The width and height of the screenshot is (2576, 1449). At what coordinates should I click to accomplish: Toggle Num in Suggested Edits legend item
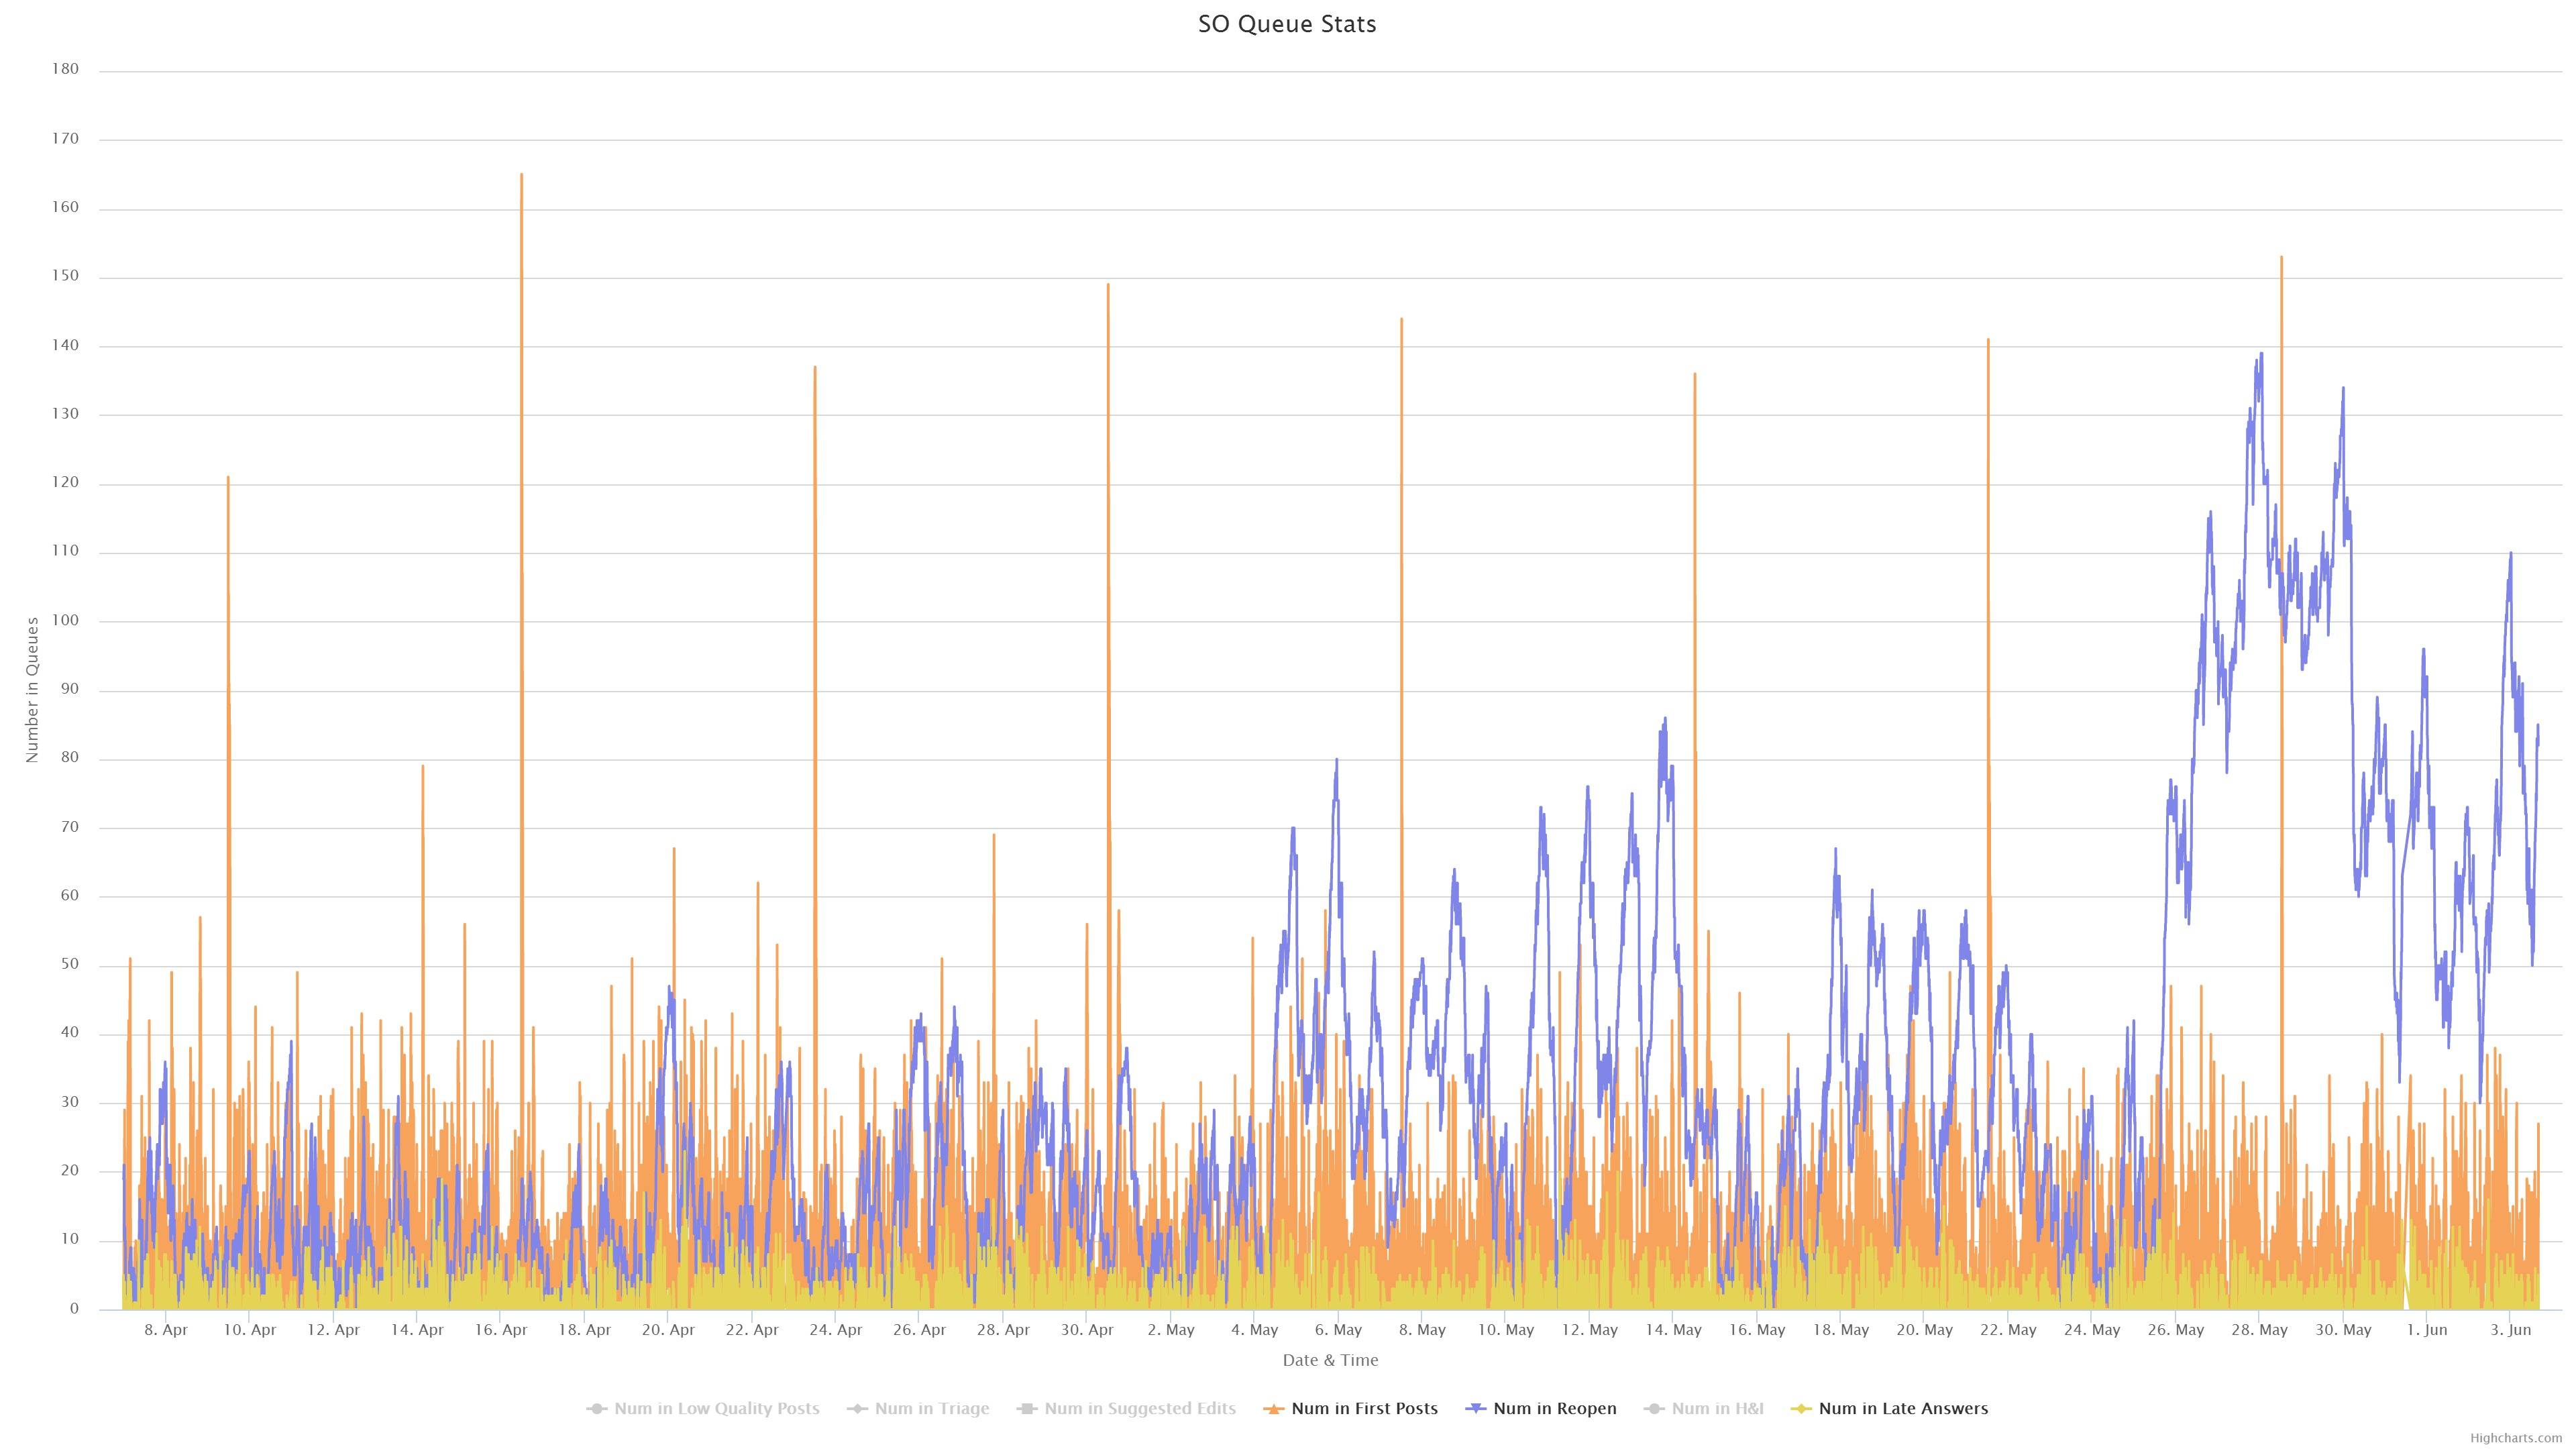[x=1126, y=1408]
